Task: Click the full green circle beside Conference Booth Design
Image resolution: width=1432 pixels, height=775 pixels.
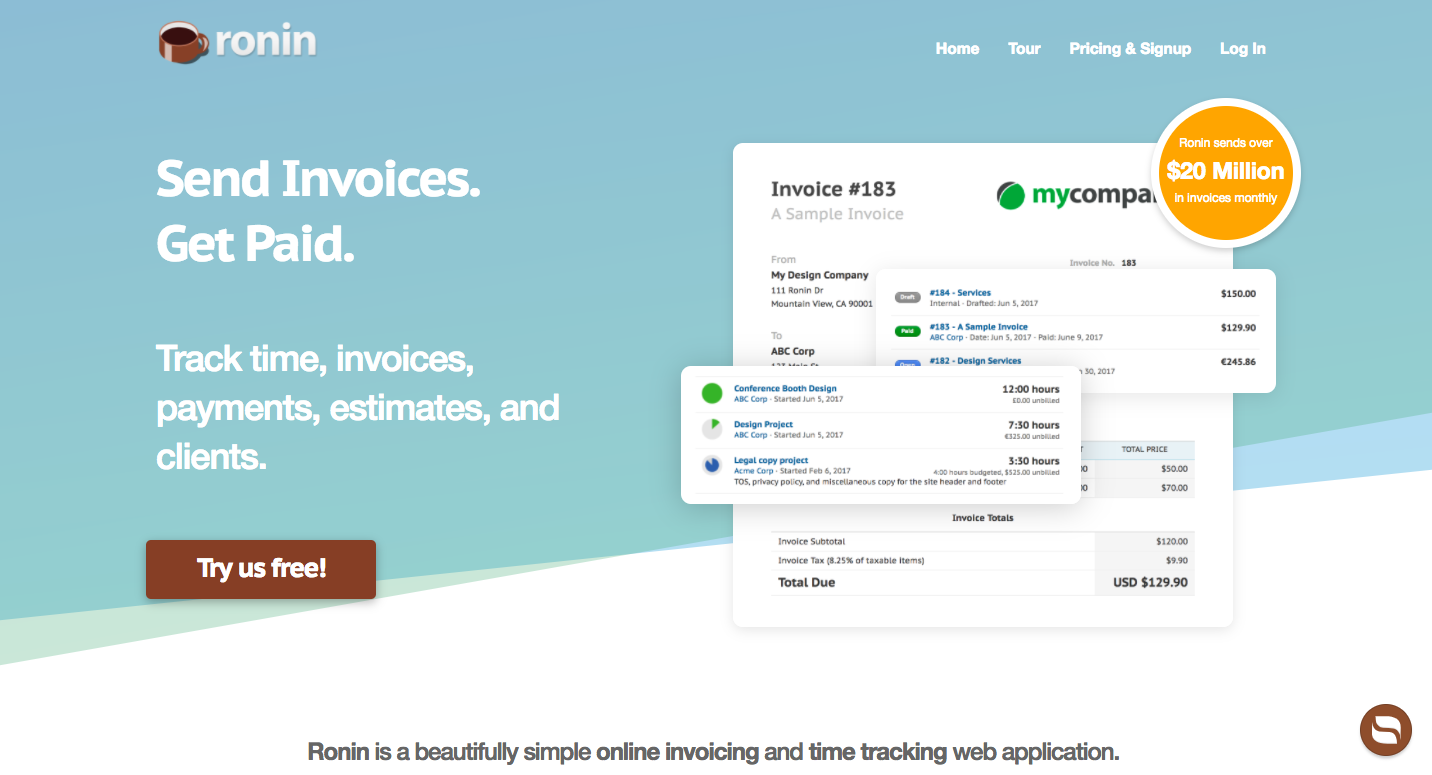Action: pyautogui.click(x=712, y=393)
